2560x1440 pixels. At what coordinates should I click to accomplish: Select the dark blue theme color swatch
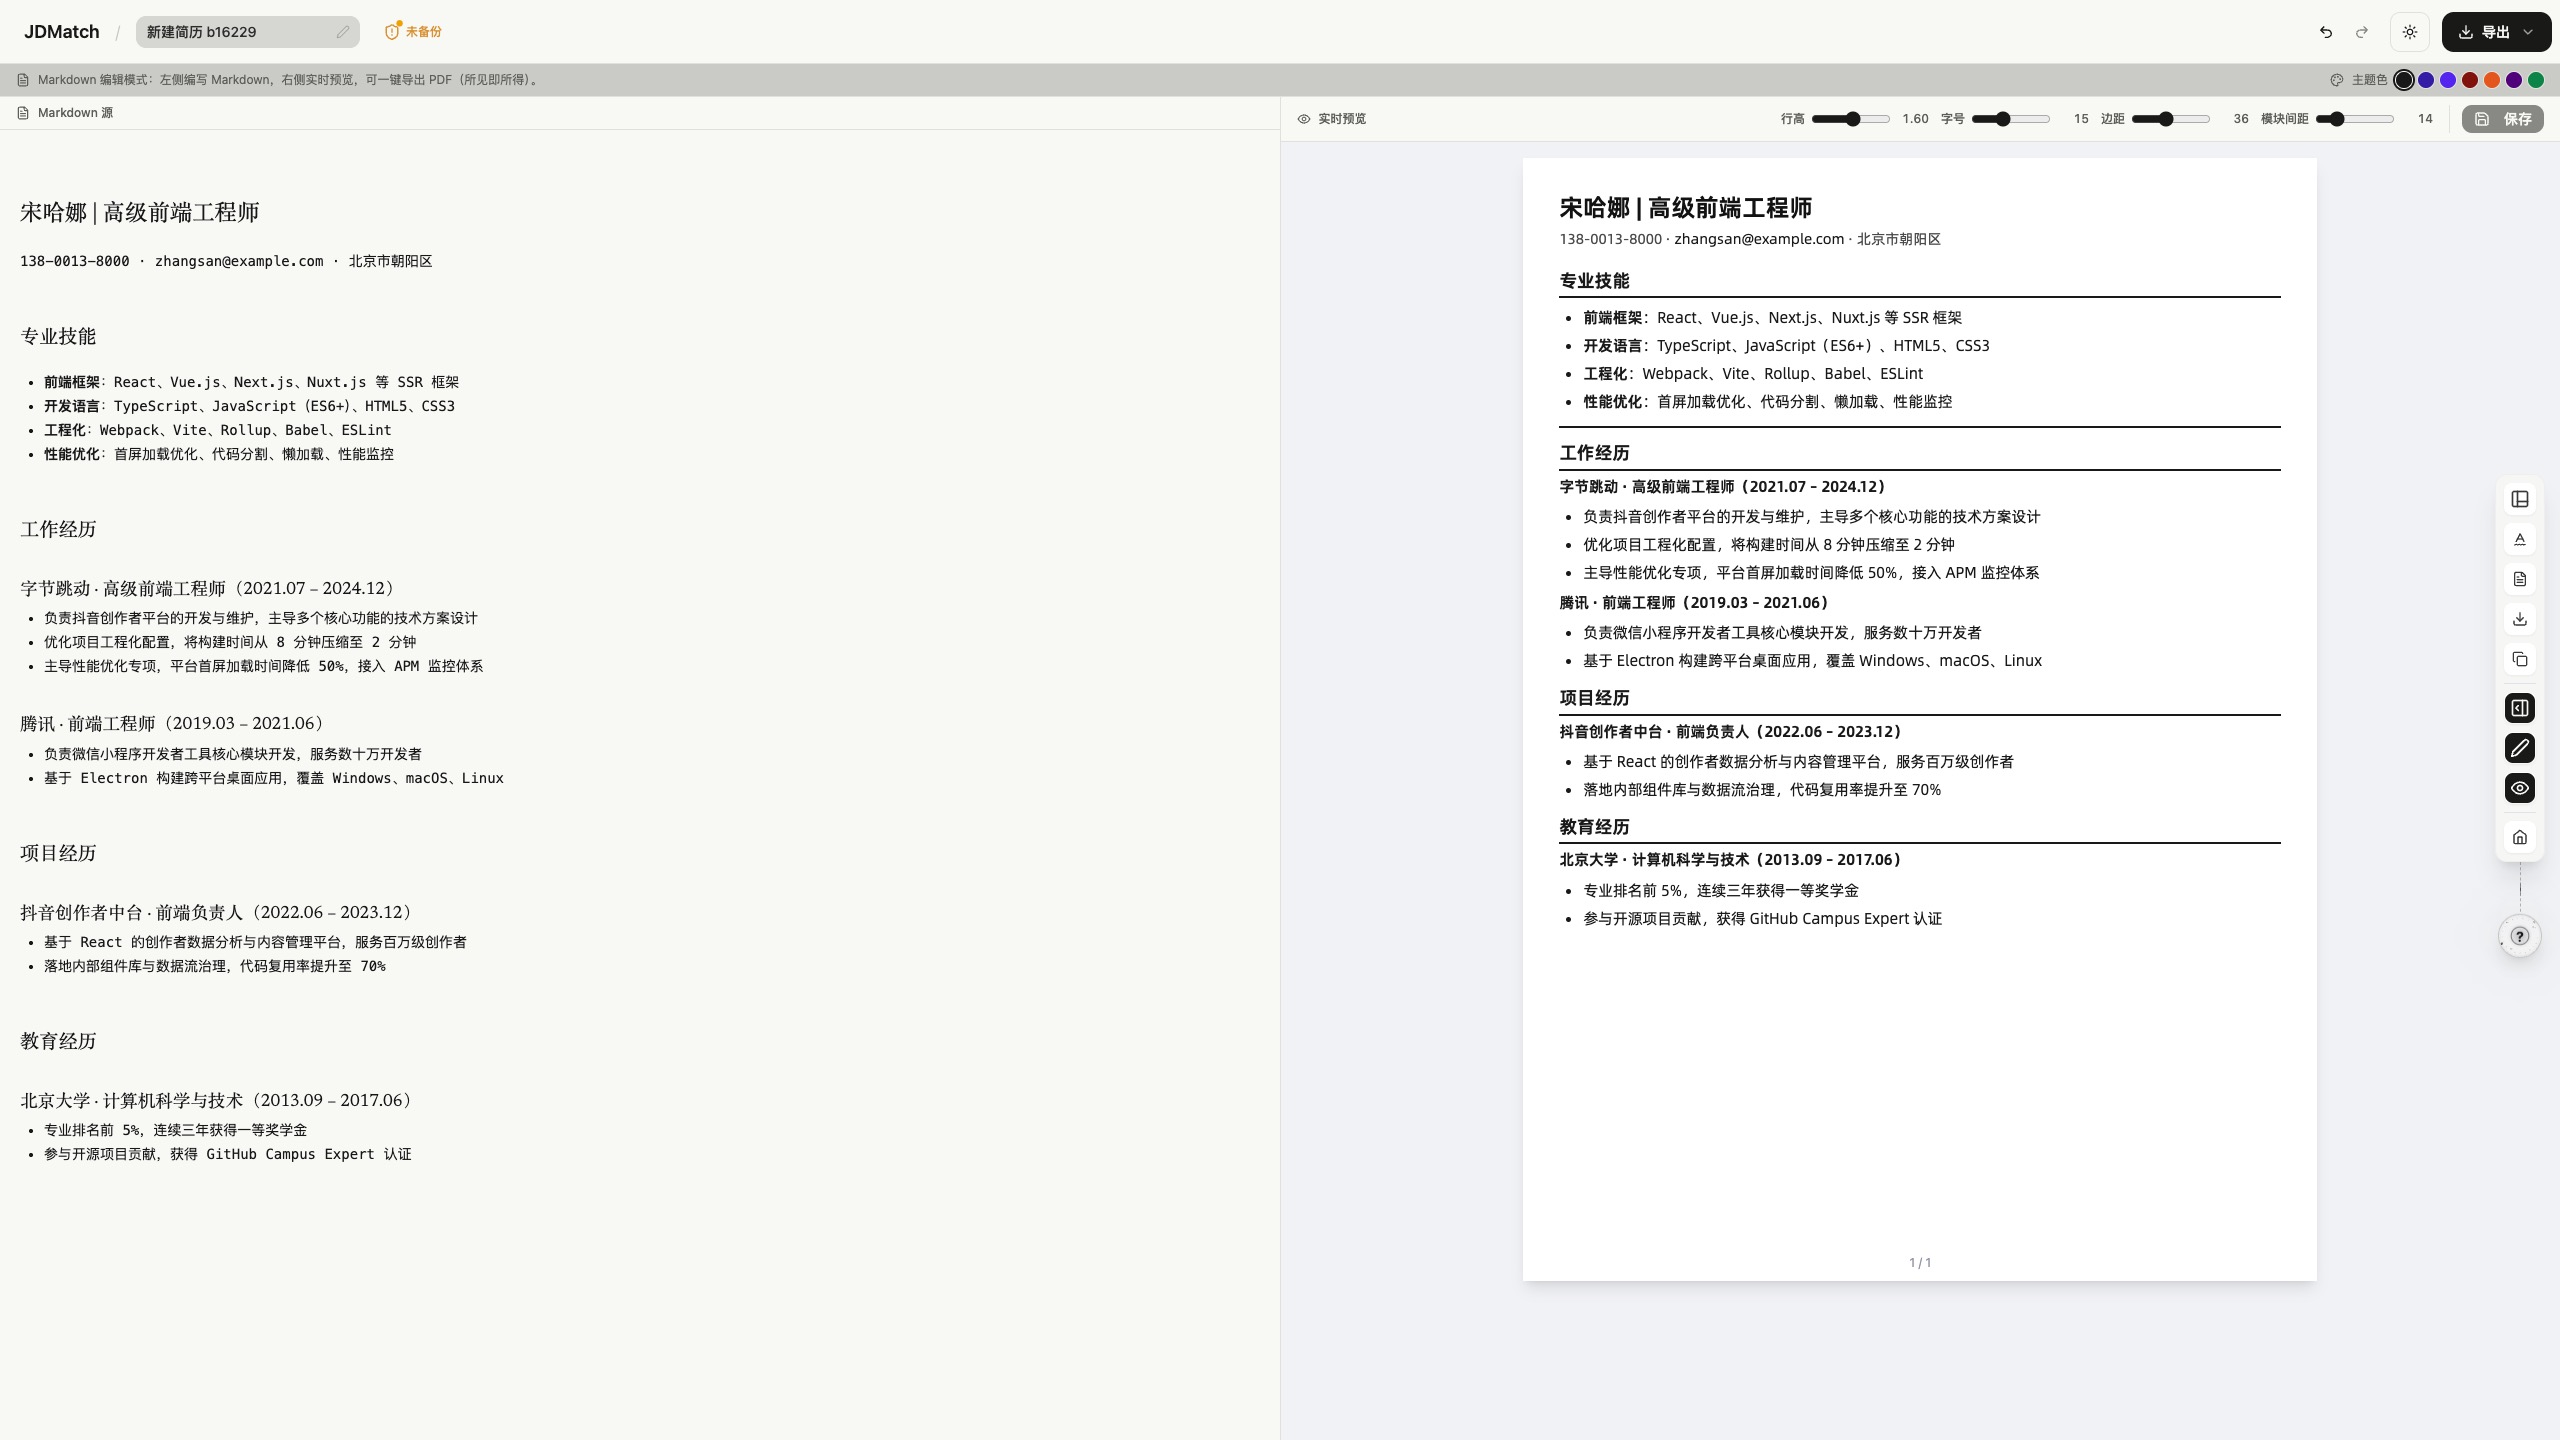[2426, 80]
